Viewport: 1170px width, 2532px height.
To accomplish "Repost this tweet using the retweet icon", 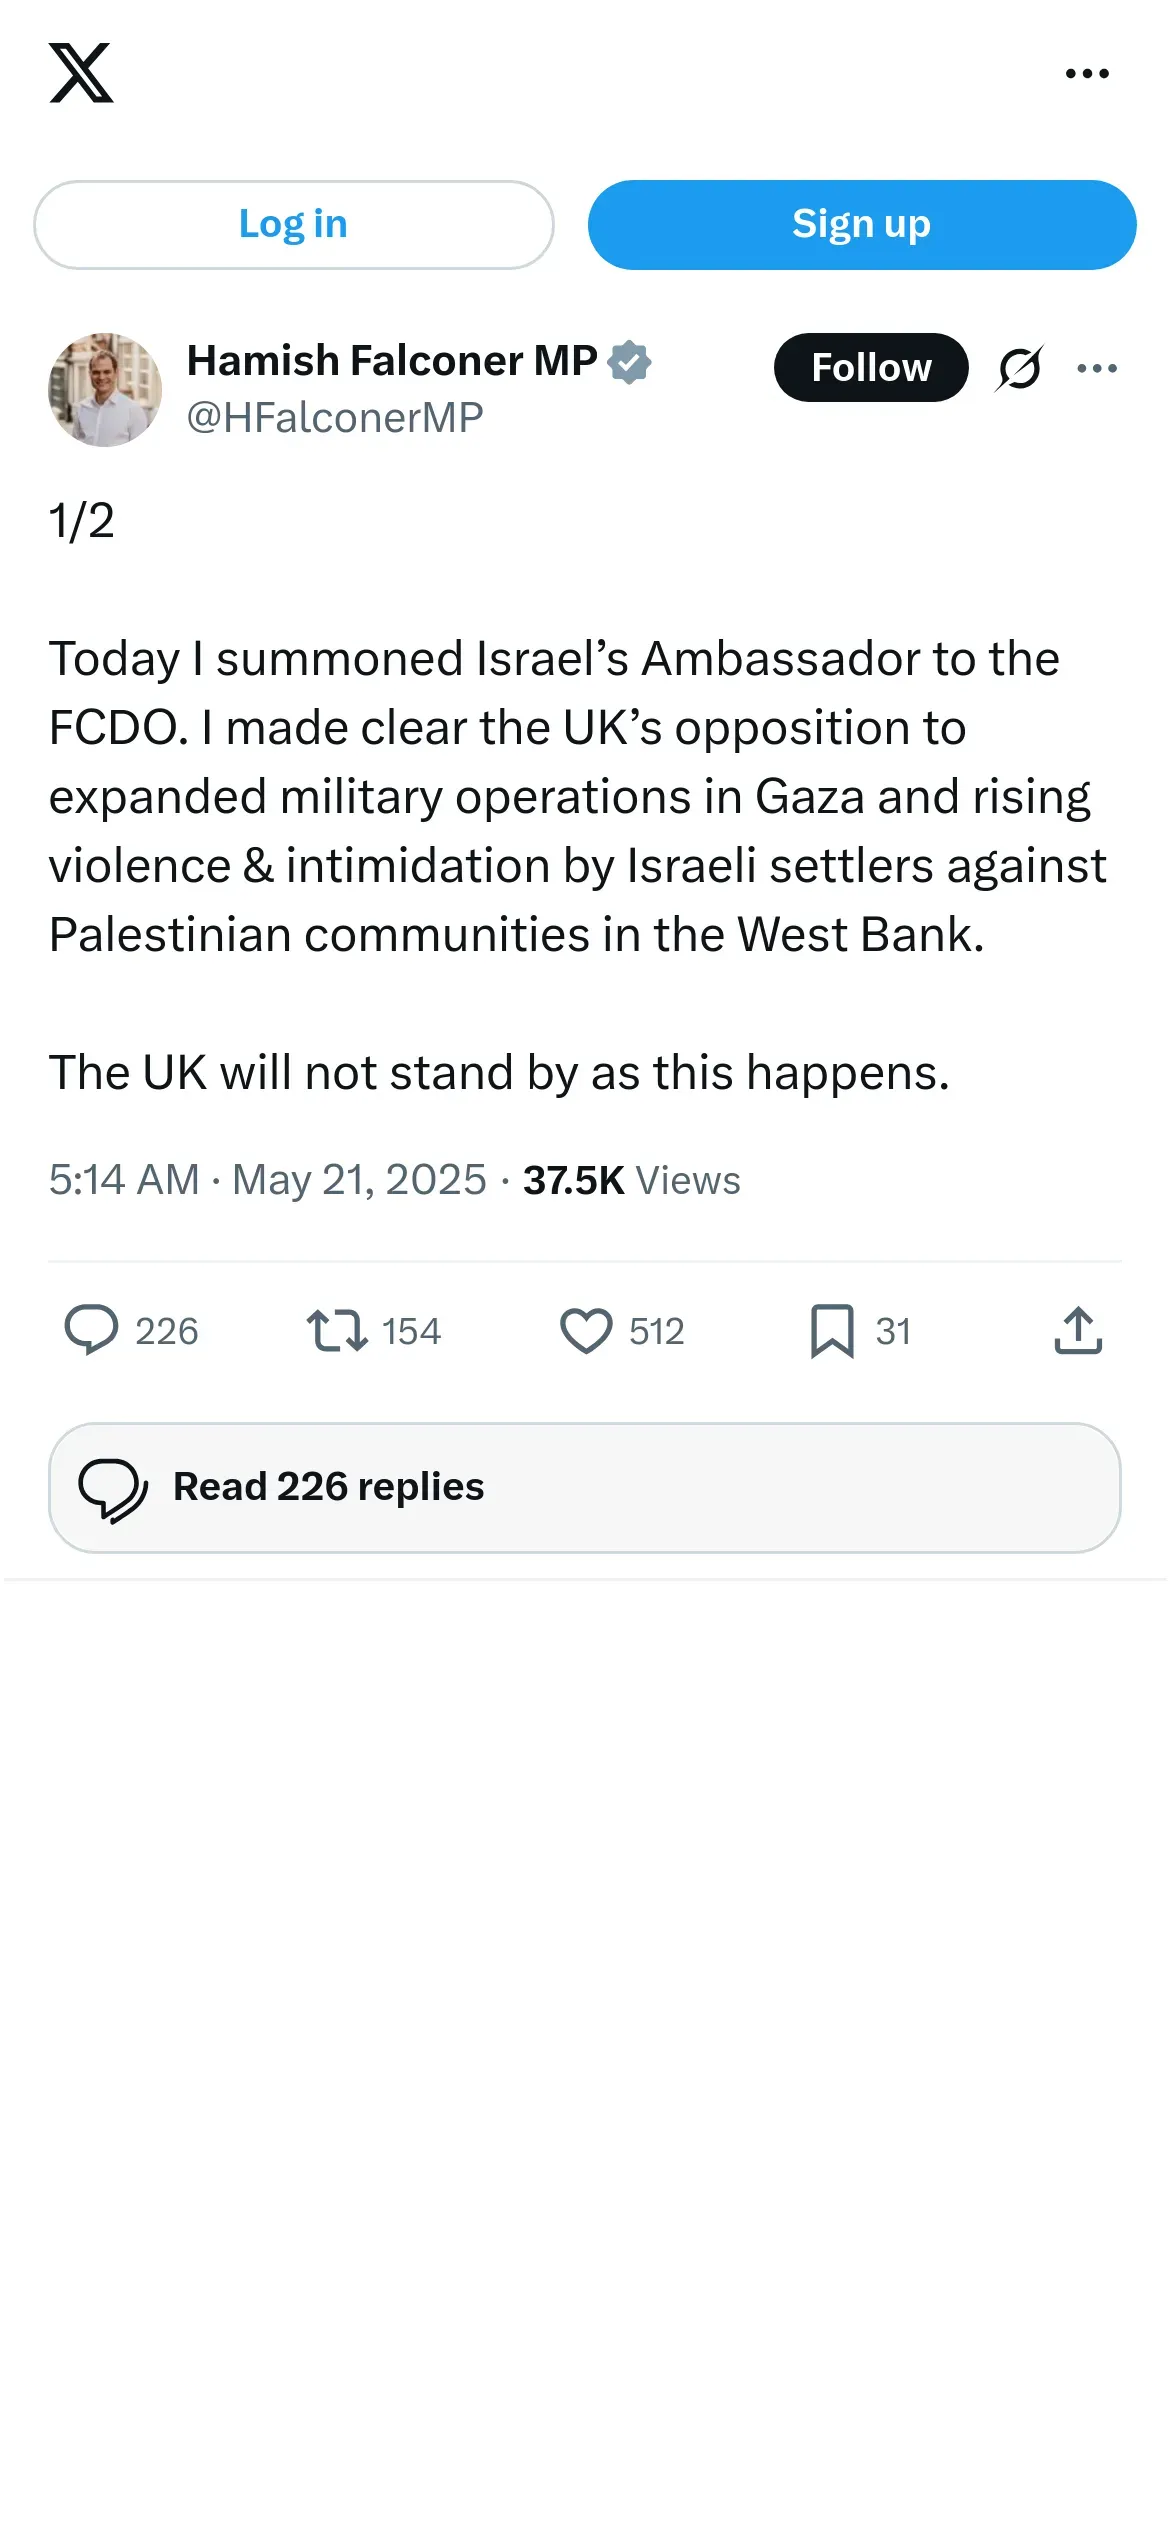I will (337, 1331).
